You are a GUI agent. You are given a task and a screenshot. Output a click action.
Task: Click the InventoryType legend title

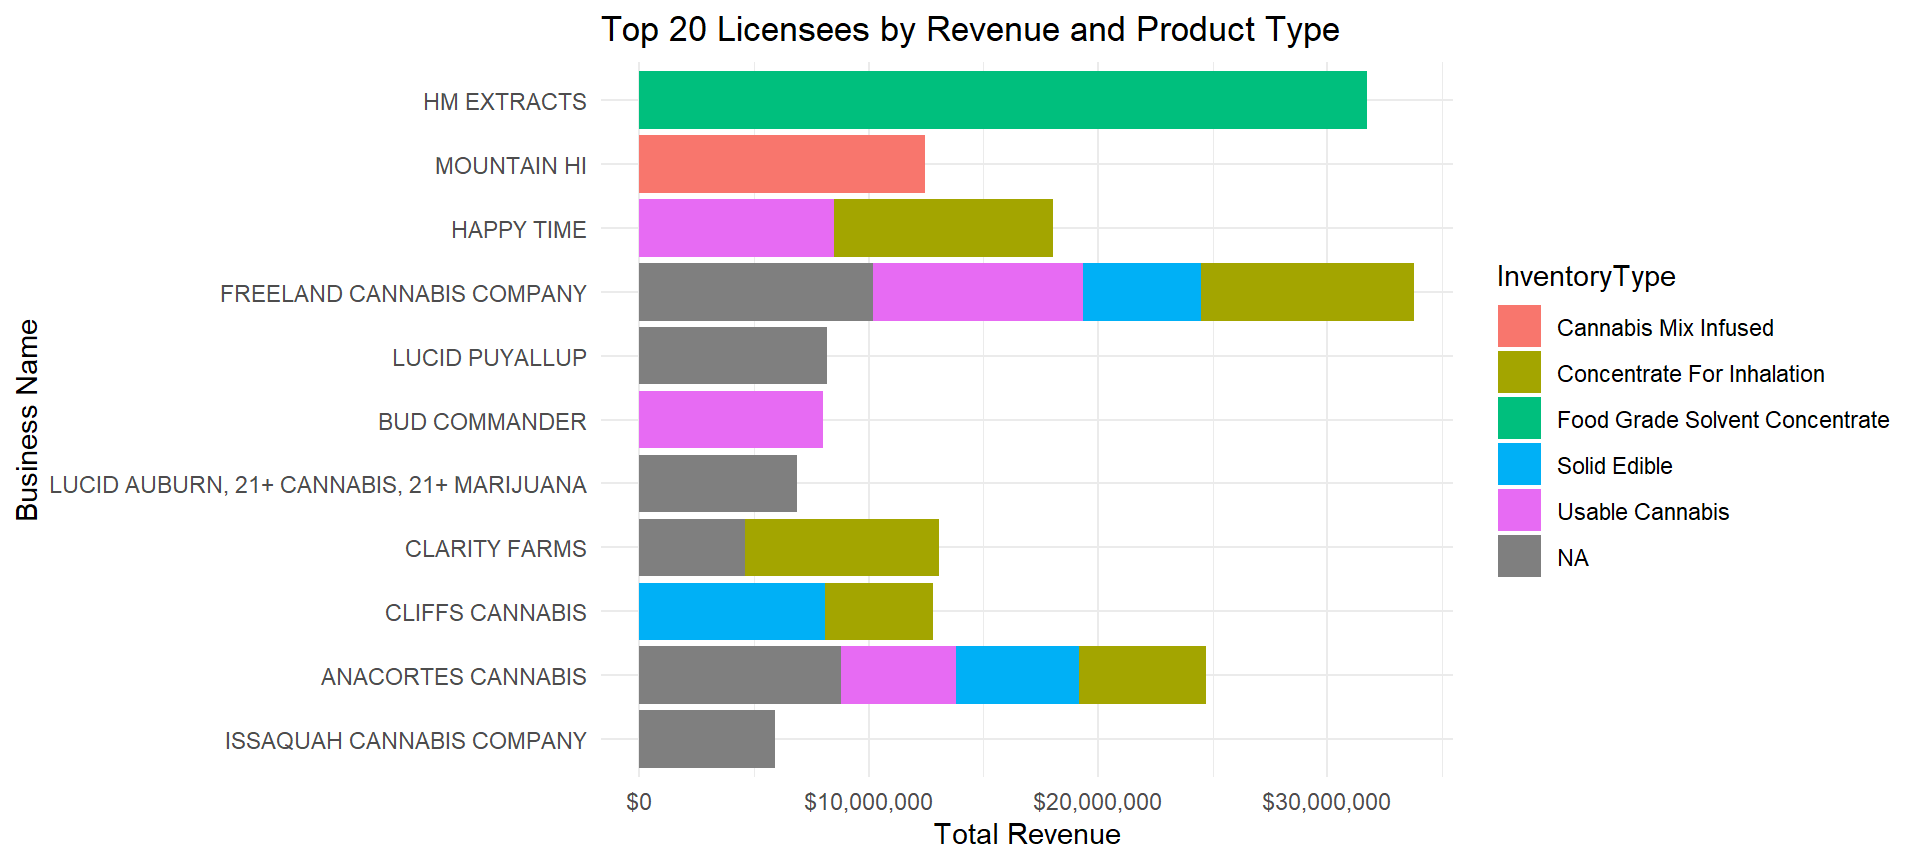pyautogui.click(x=1586, y=277)
